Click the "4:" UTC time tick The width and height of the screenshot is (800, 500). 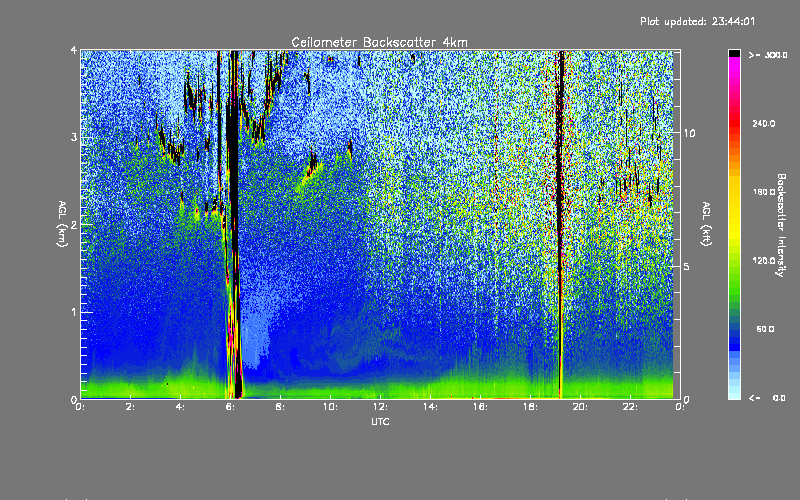coord(181,407)
